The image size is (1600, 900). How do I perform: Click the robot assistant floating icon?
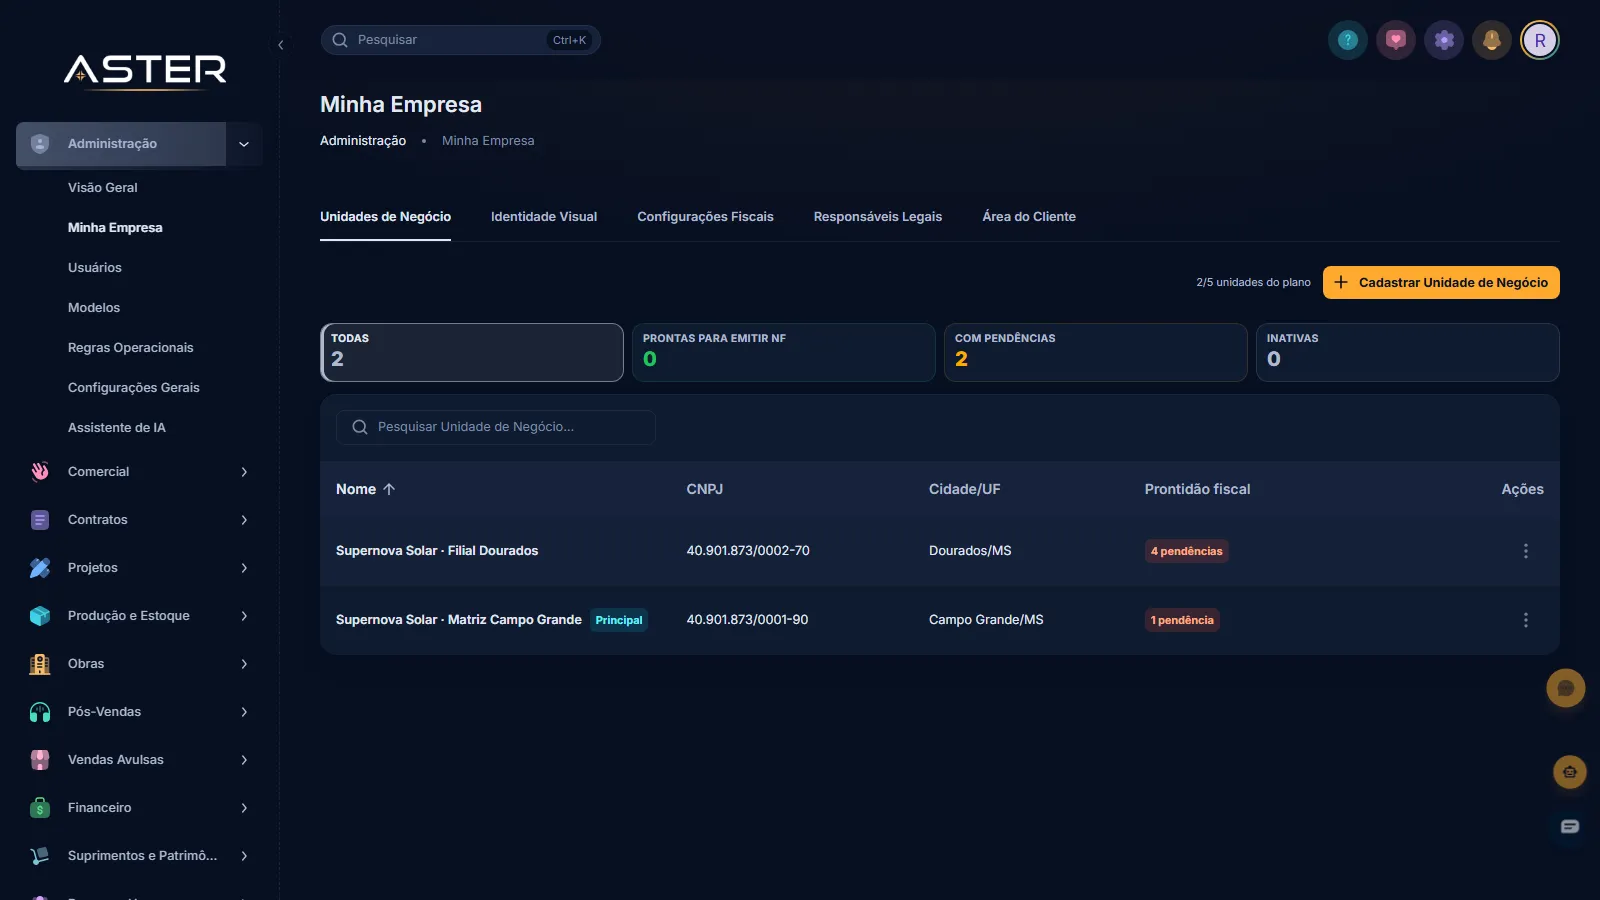1569,772
